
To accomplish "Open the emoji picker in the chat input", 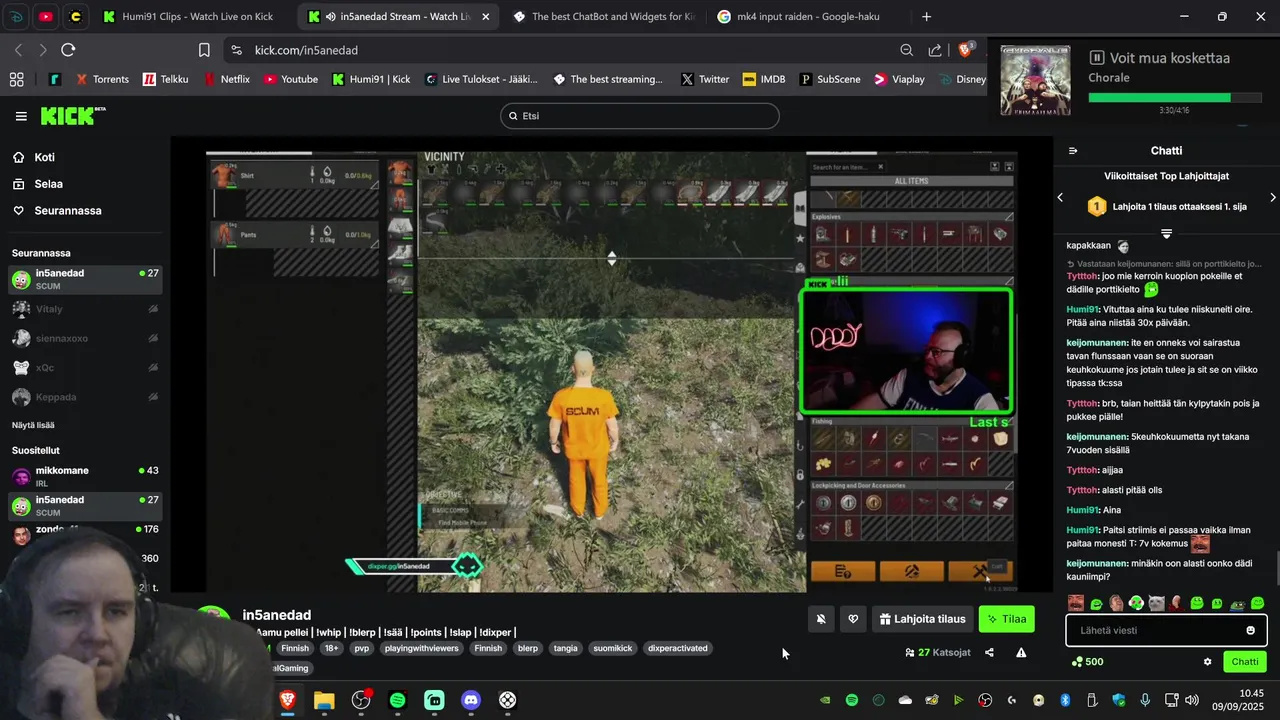I will (x=1250, y=630).
